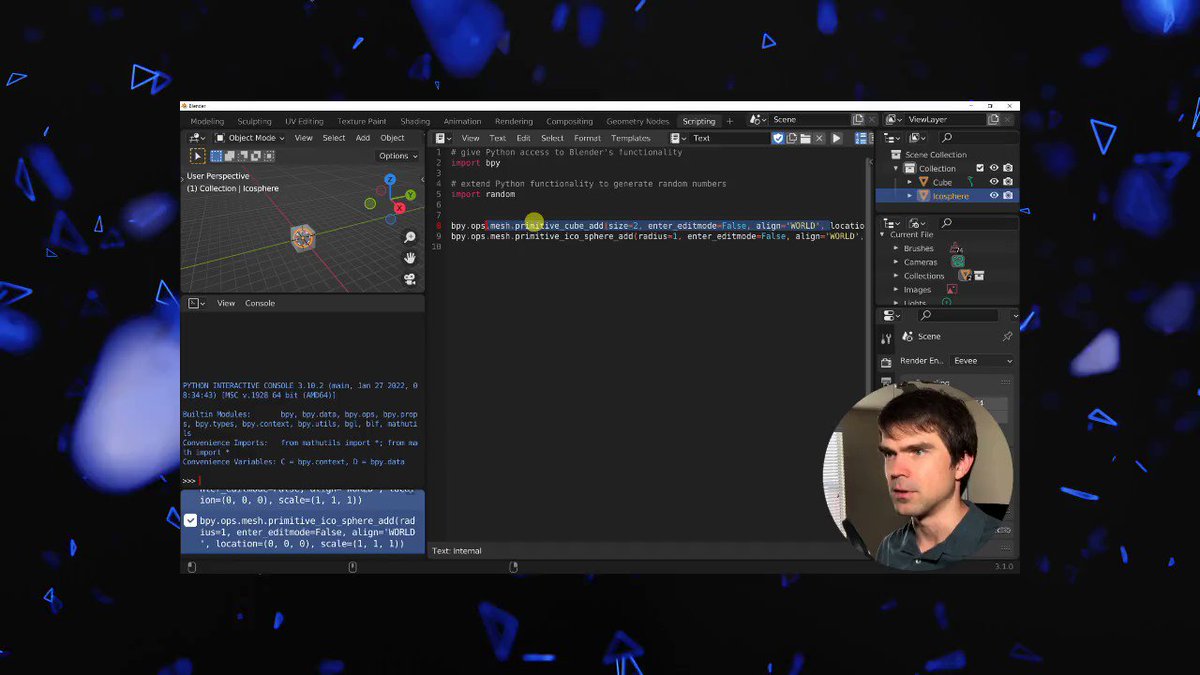Switch to the Shading workspace tab

[x=415, y=121]
